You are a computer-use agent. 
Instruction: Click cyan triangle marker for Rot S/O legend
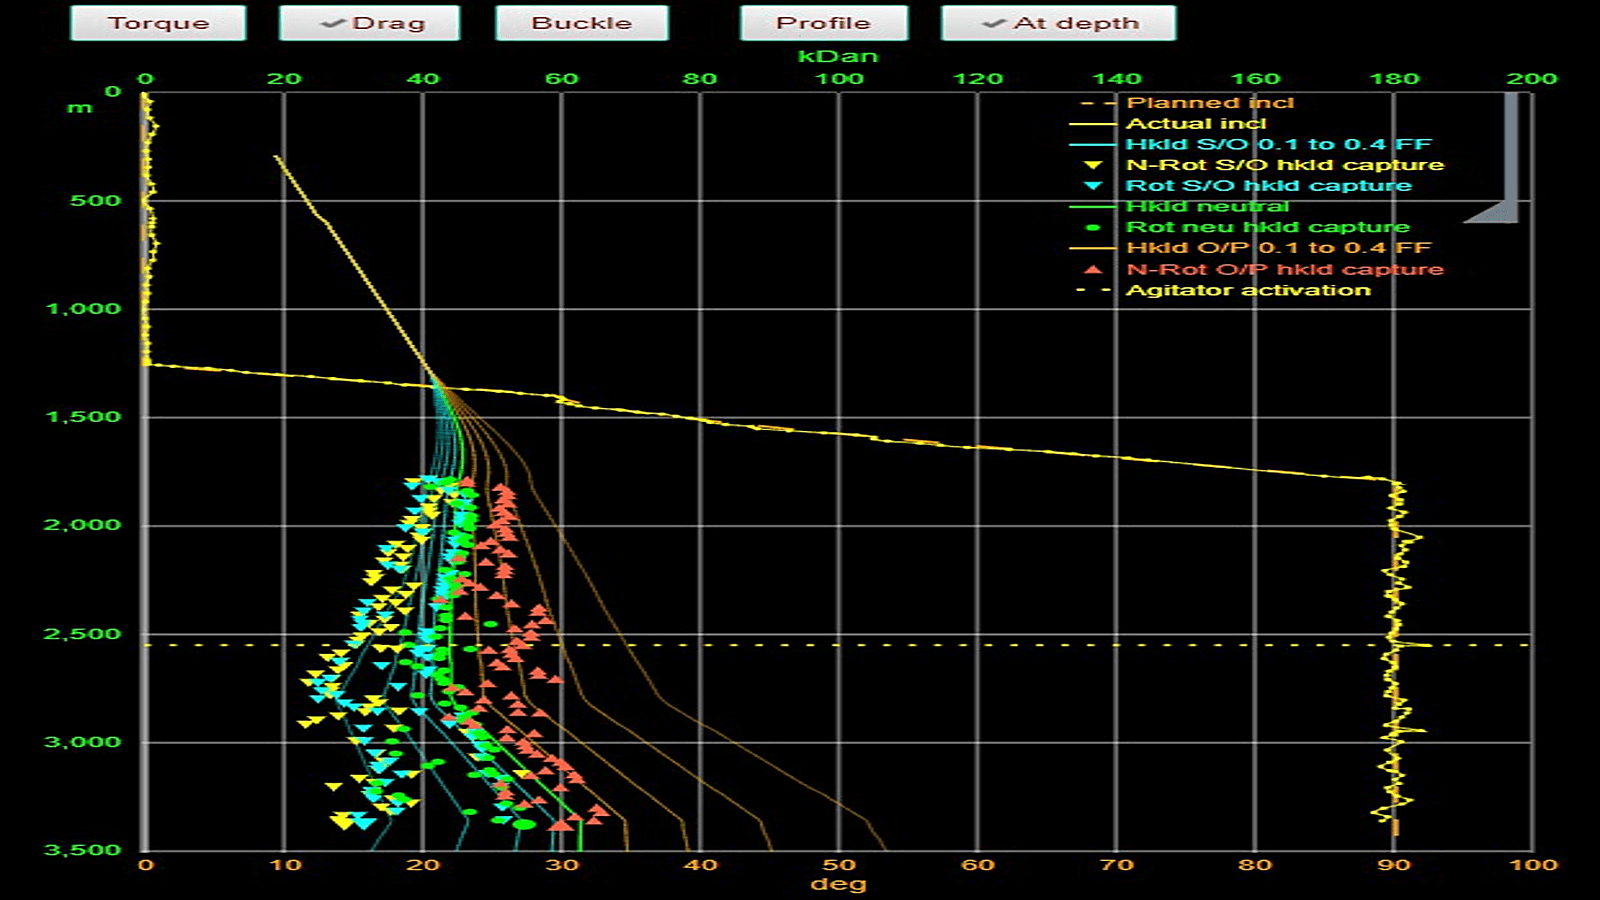click(x=1093, y=186)
